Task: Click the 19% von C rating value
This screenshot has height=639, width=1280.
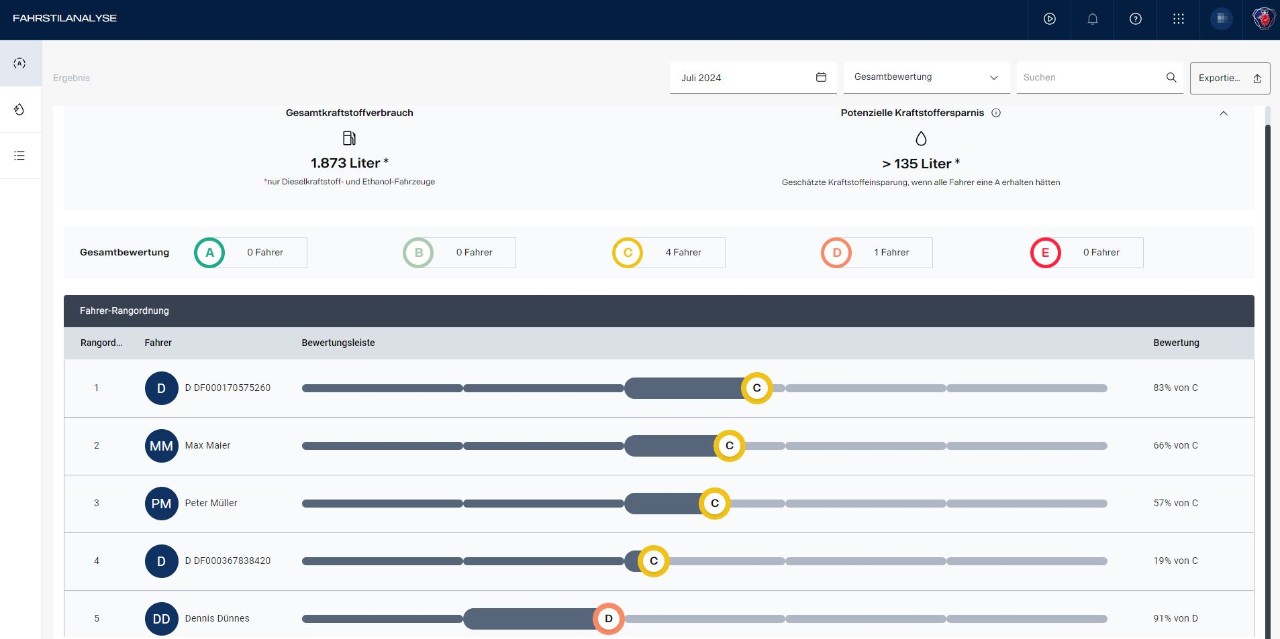Action: [1175, 561]
